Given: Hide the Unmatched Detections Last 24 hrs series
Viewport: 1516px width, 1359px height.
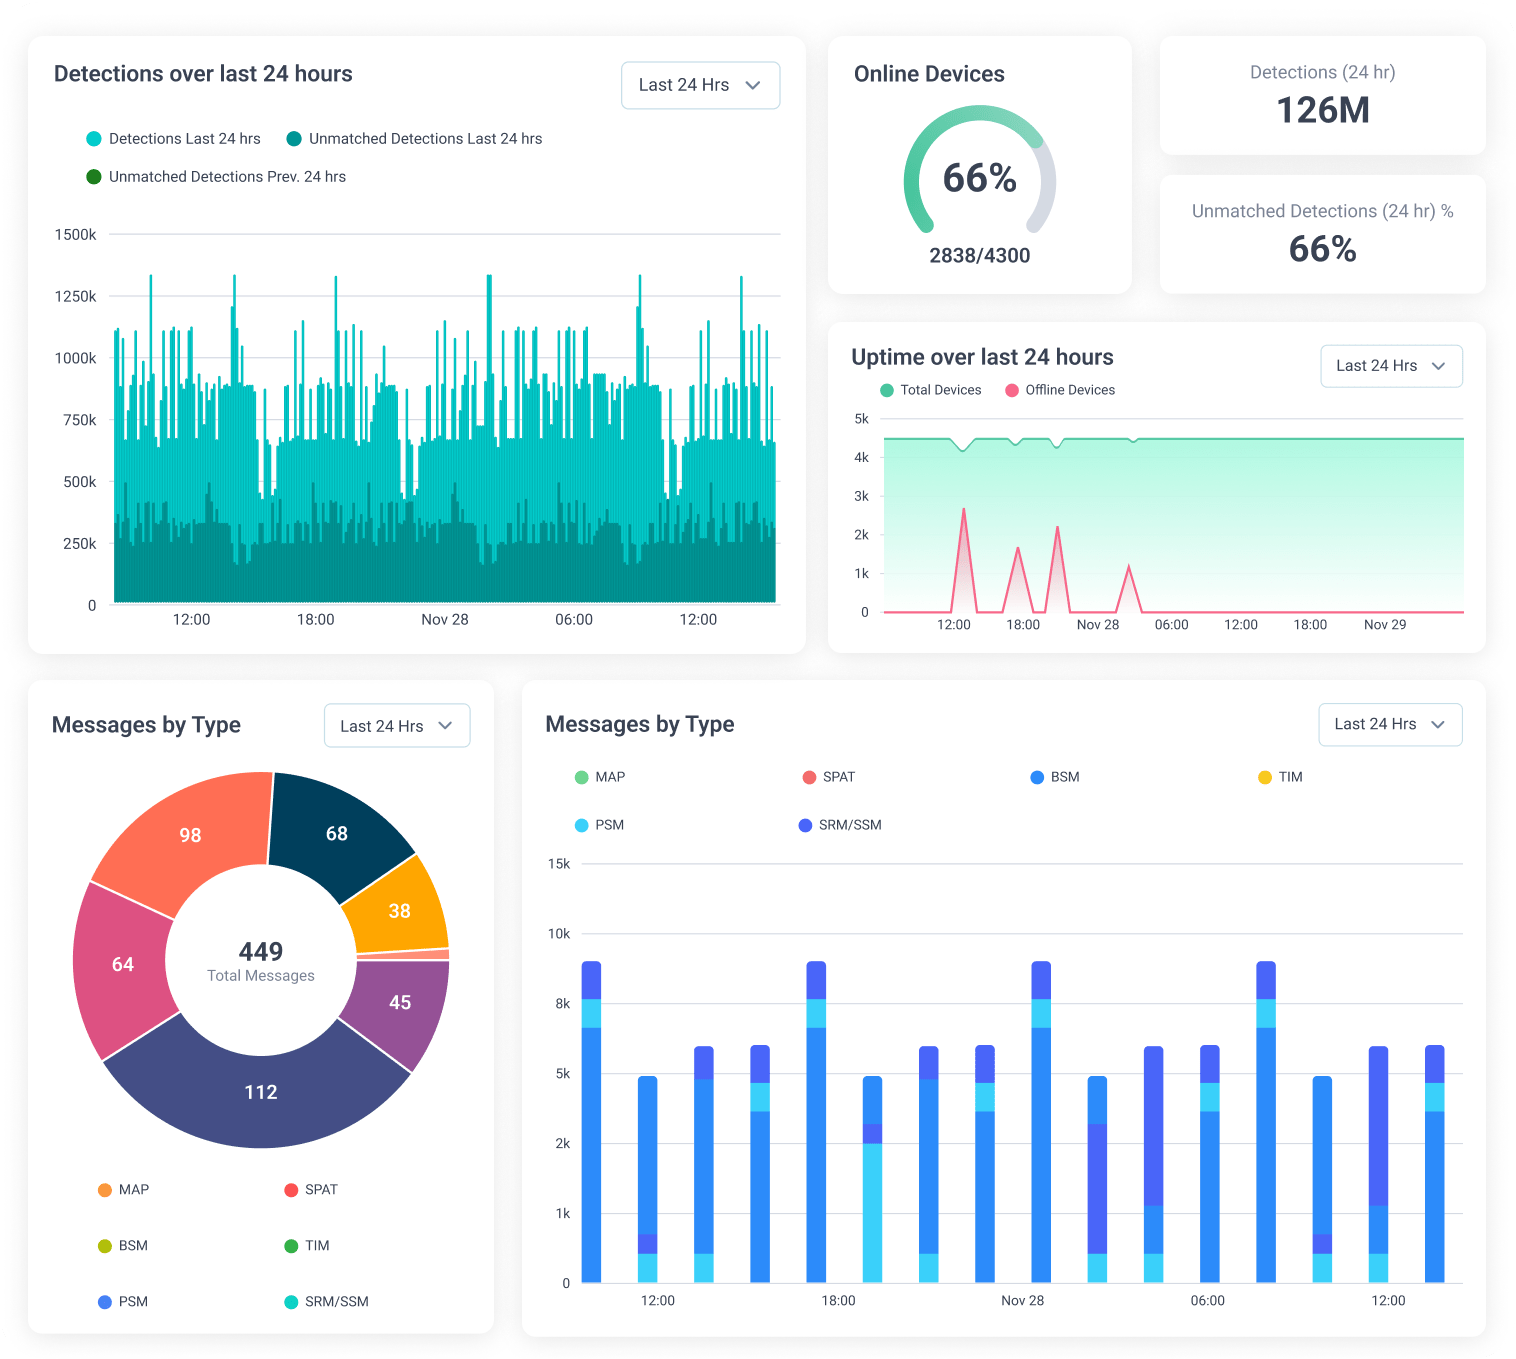Looking at the screenshot, I should point(293,138).
